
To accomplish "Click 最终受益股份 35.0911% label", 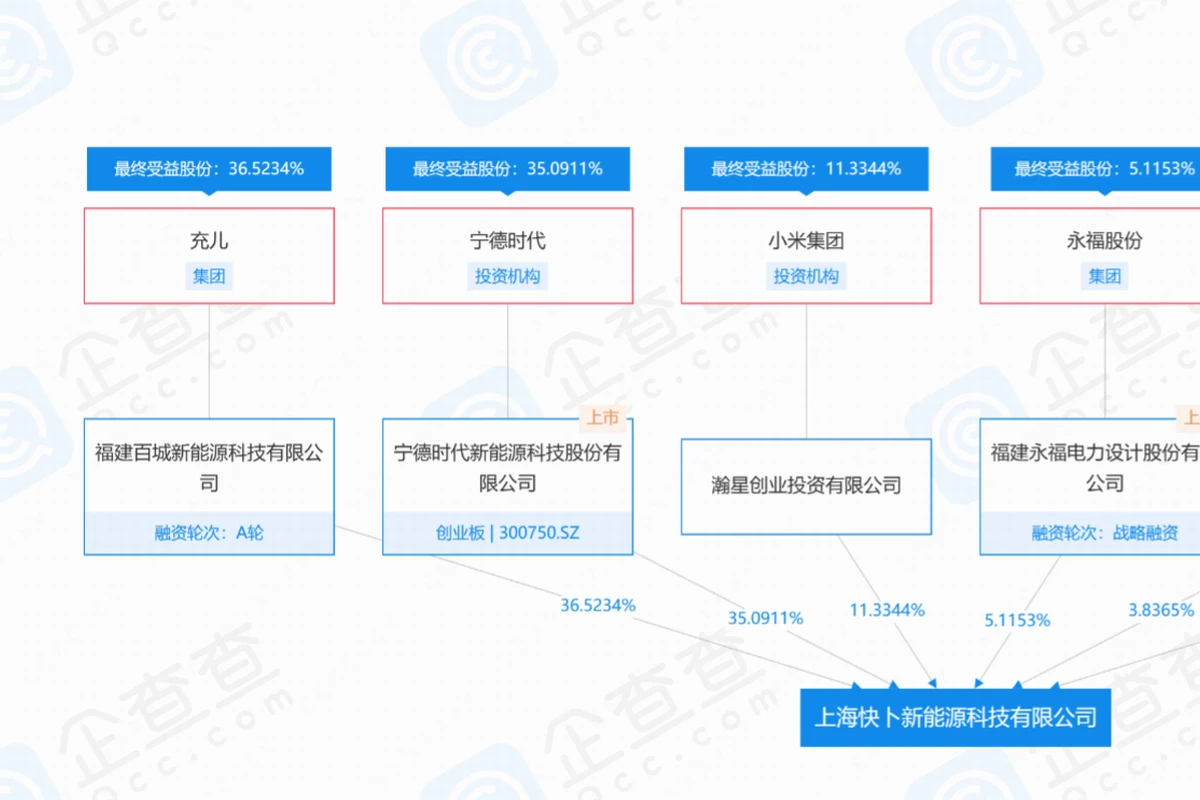I will point(508,169).
